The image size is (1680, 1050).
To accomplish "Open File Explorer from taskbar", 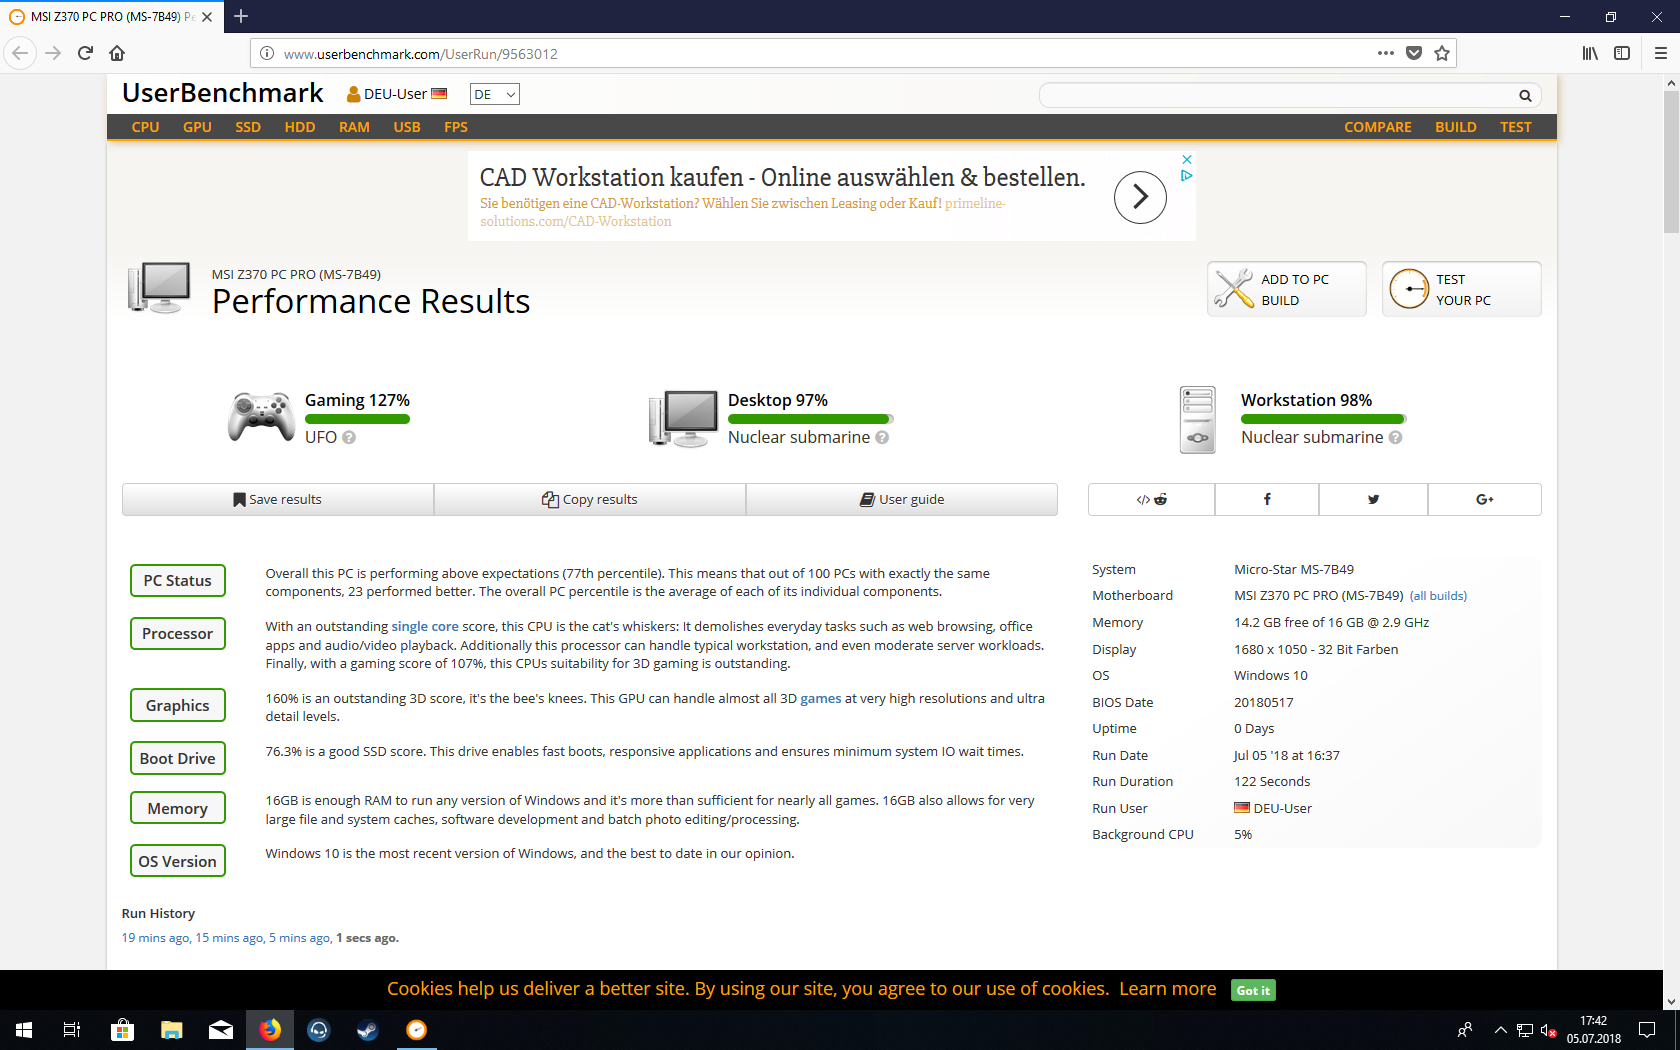I will click(x=171, y=1030).
